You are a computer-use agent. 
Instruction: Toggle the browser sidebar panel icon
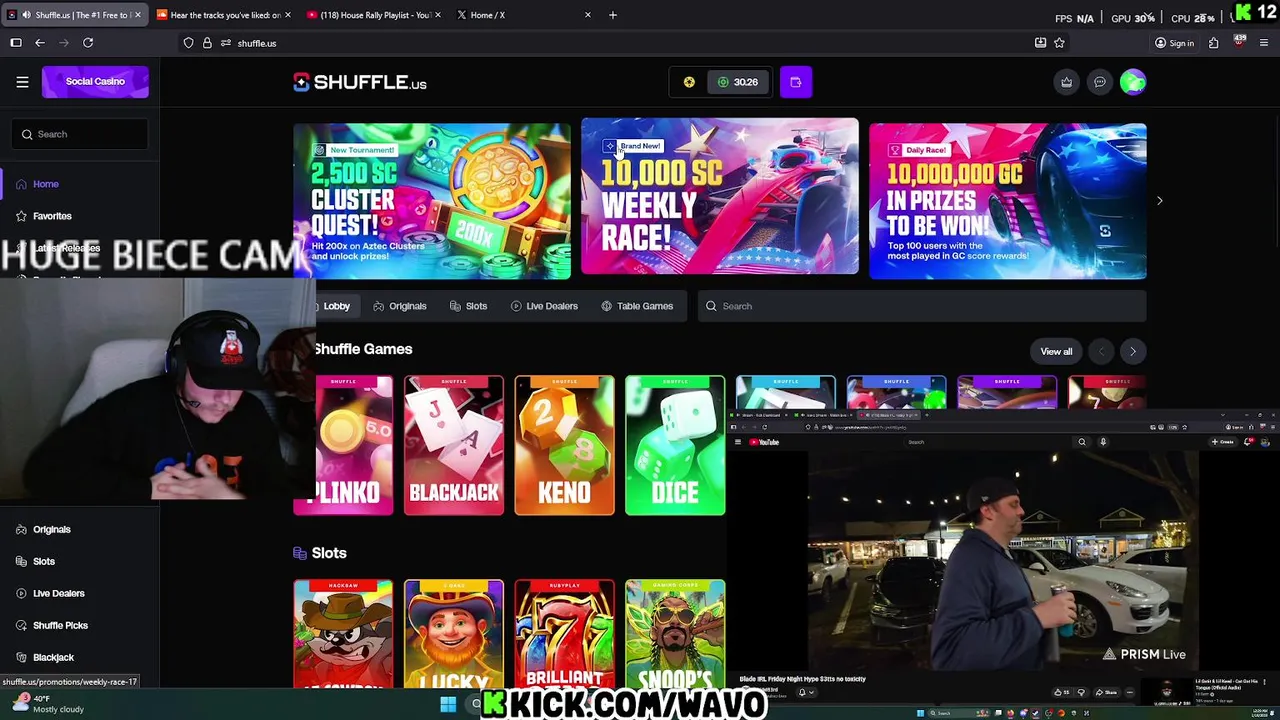point(16,43)
